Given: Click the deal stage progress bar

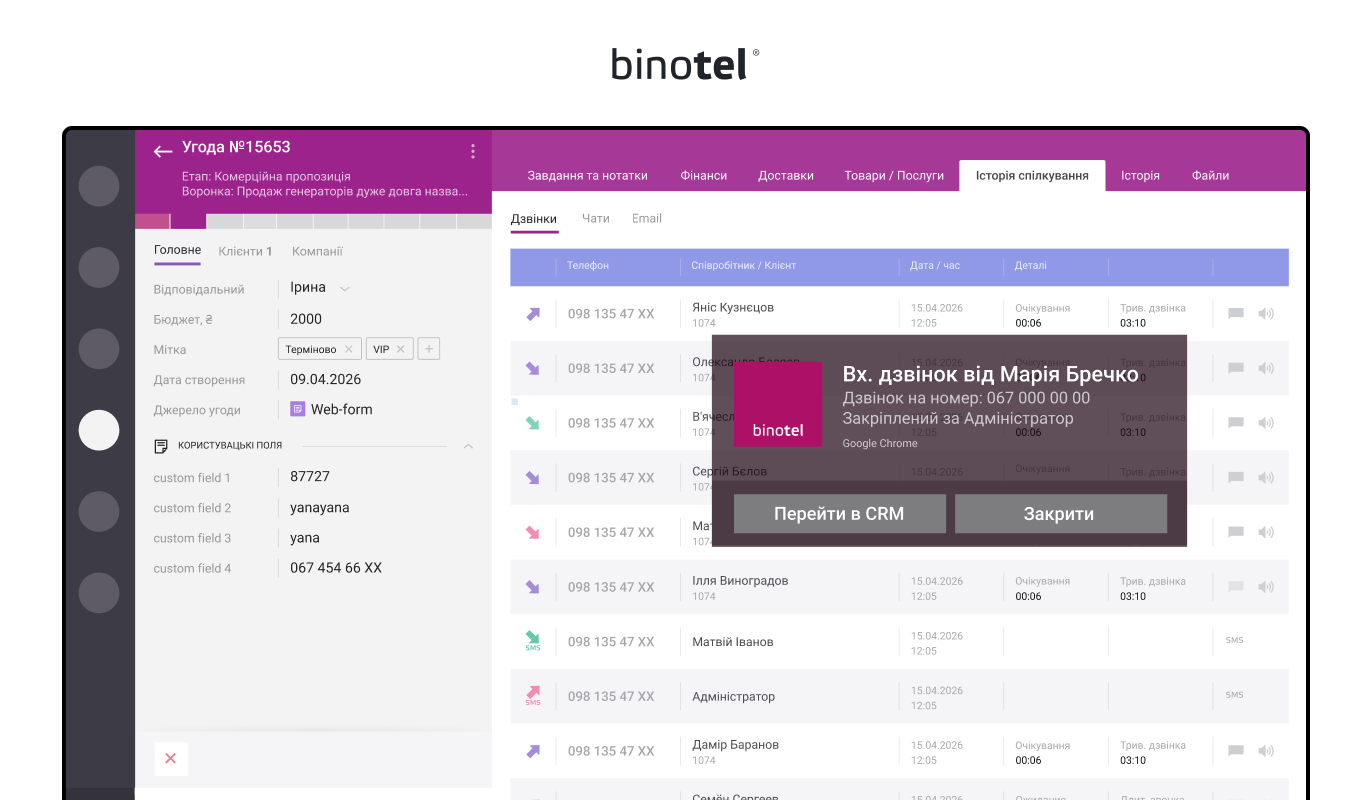Looking at the screenshot, I should (x=314, y=221).
